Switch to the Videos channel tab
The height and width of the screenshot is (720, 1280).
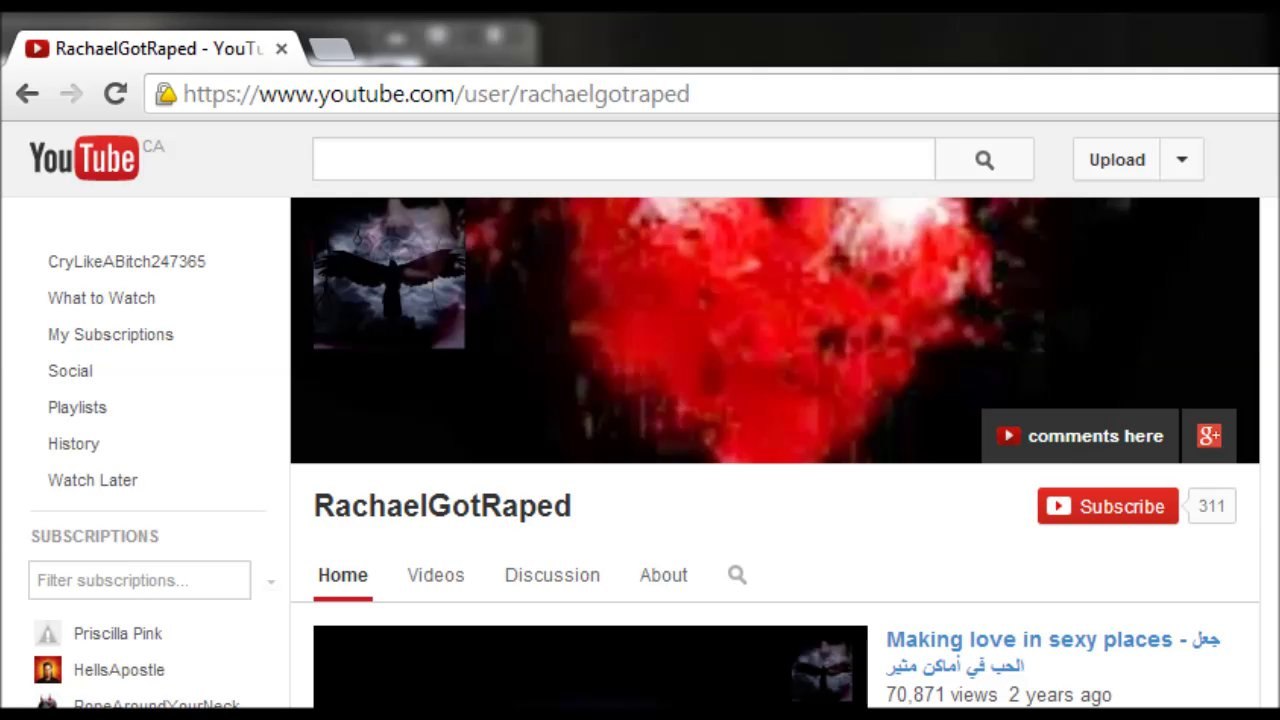[436, 575]
